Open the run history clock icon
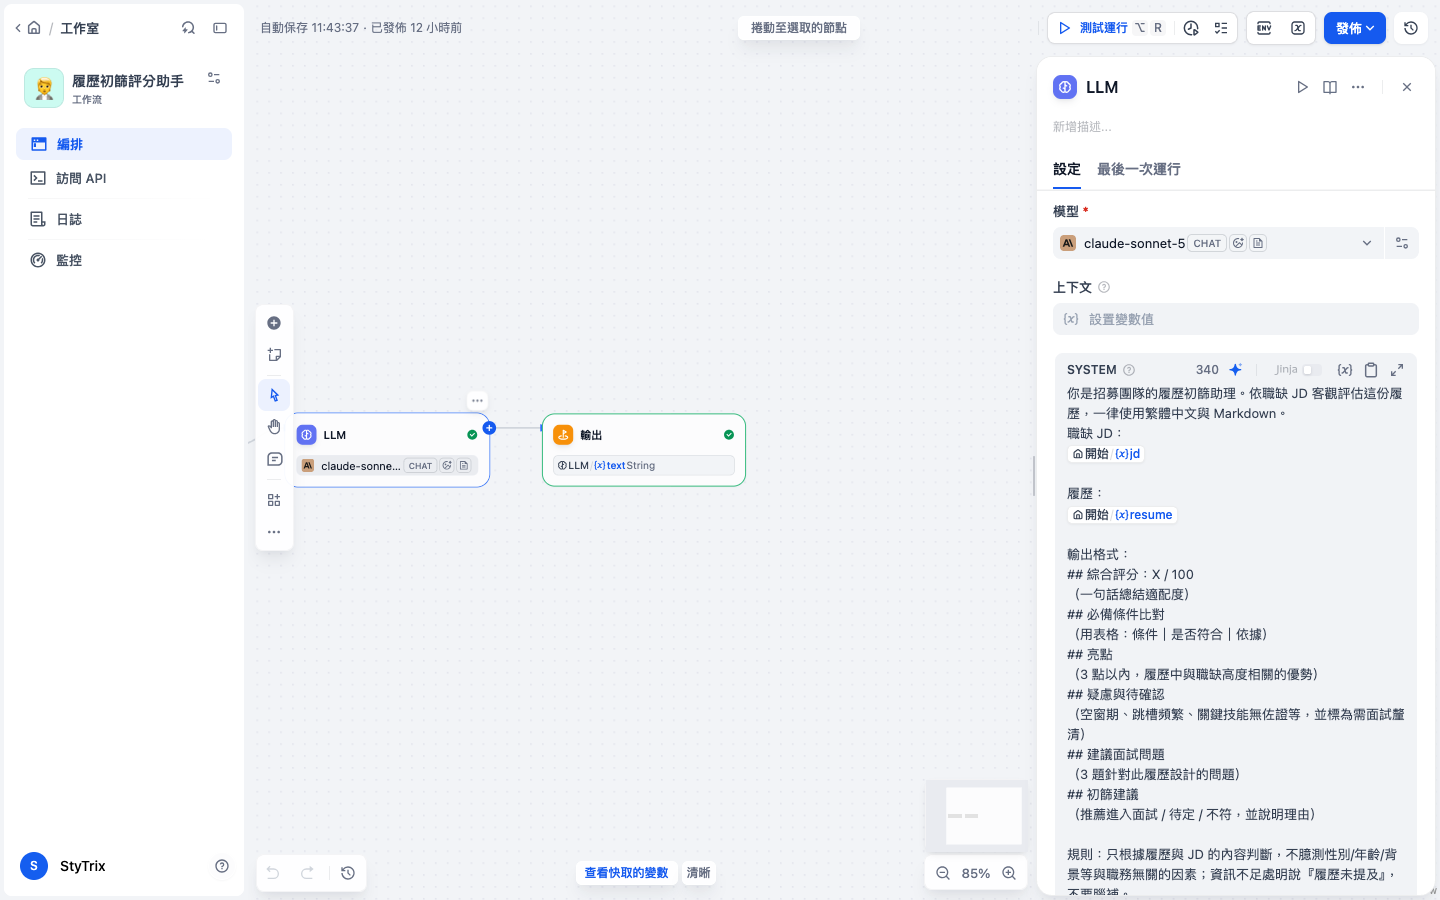This screenshot has height=900, width=1440. 1191,28
